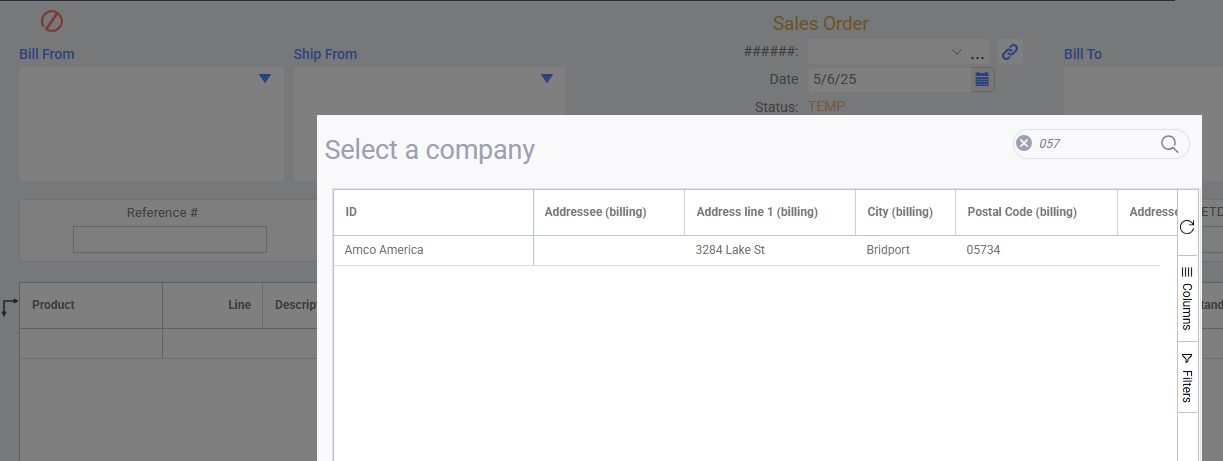Click the Bill From label link
The image size is (1223, 461).
tap(47, 54)
